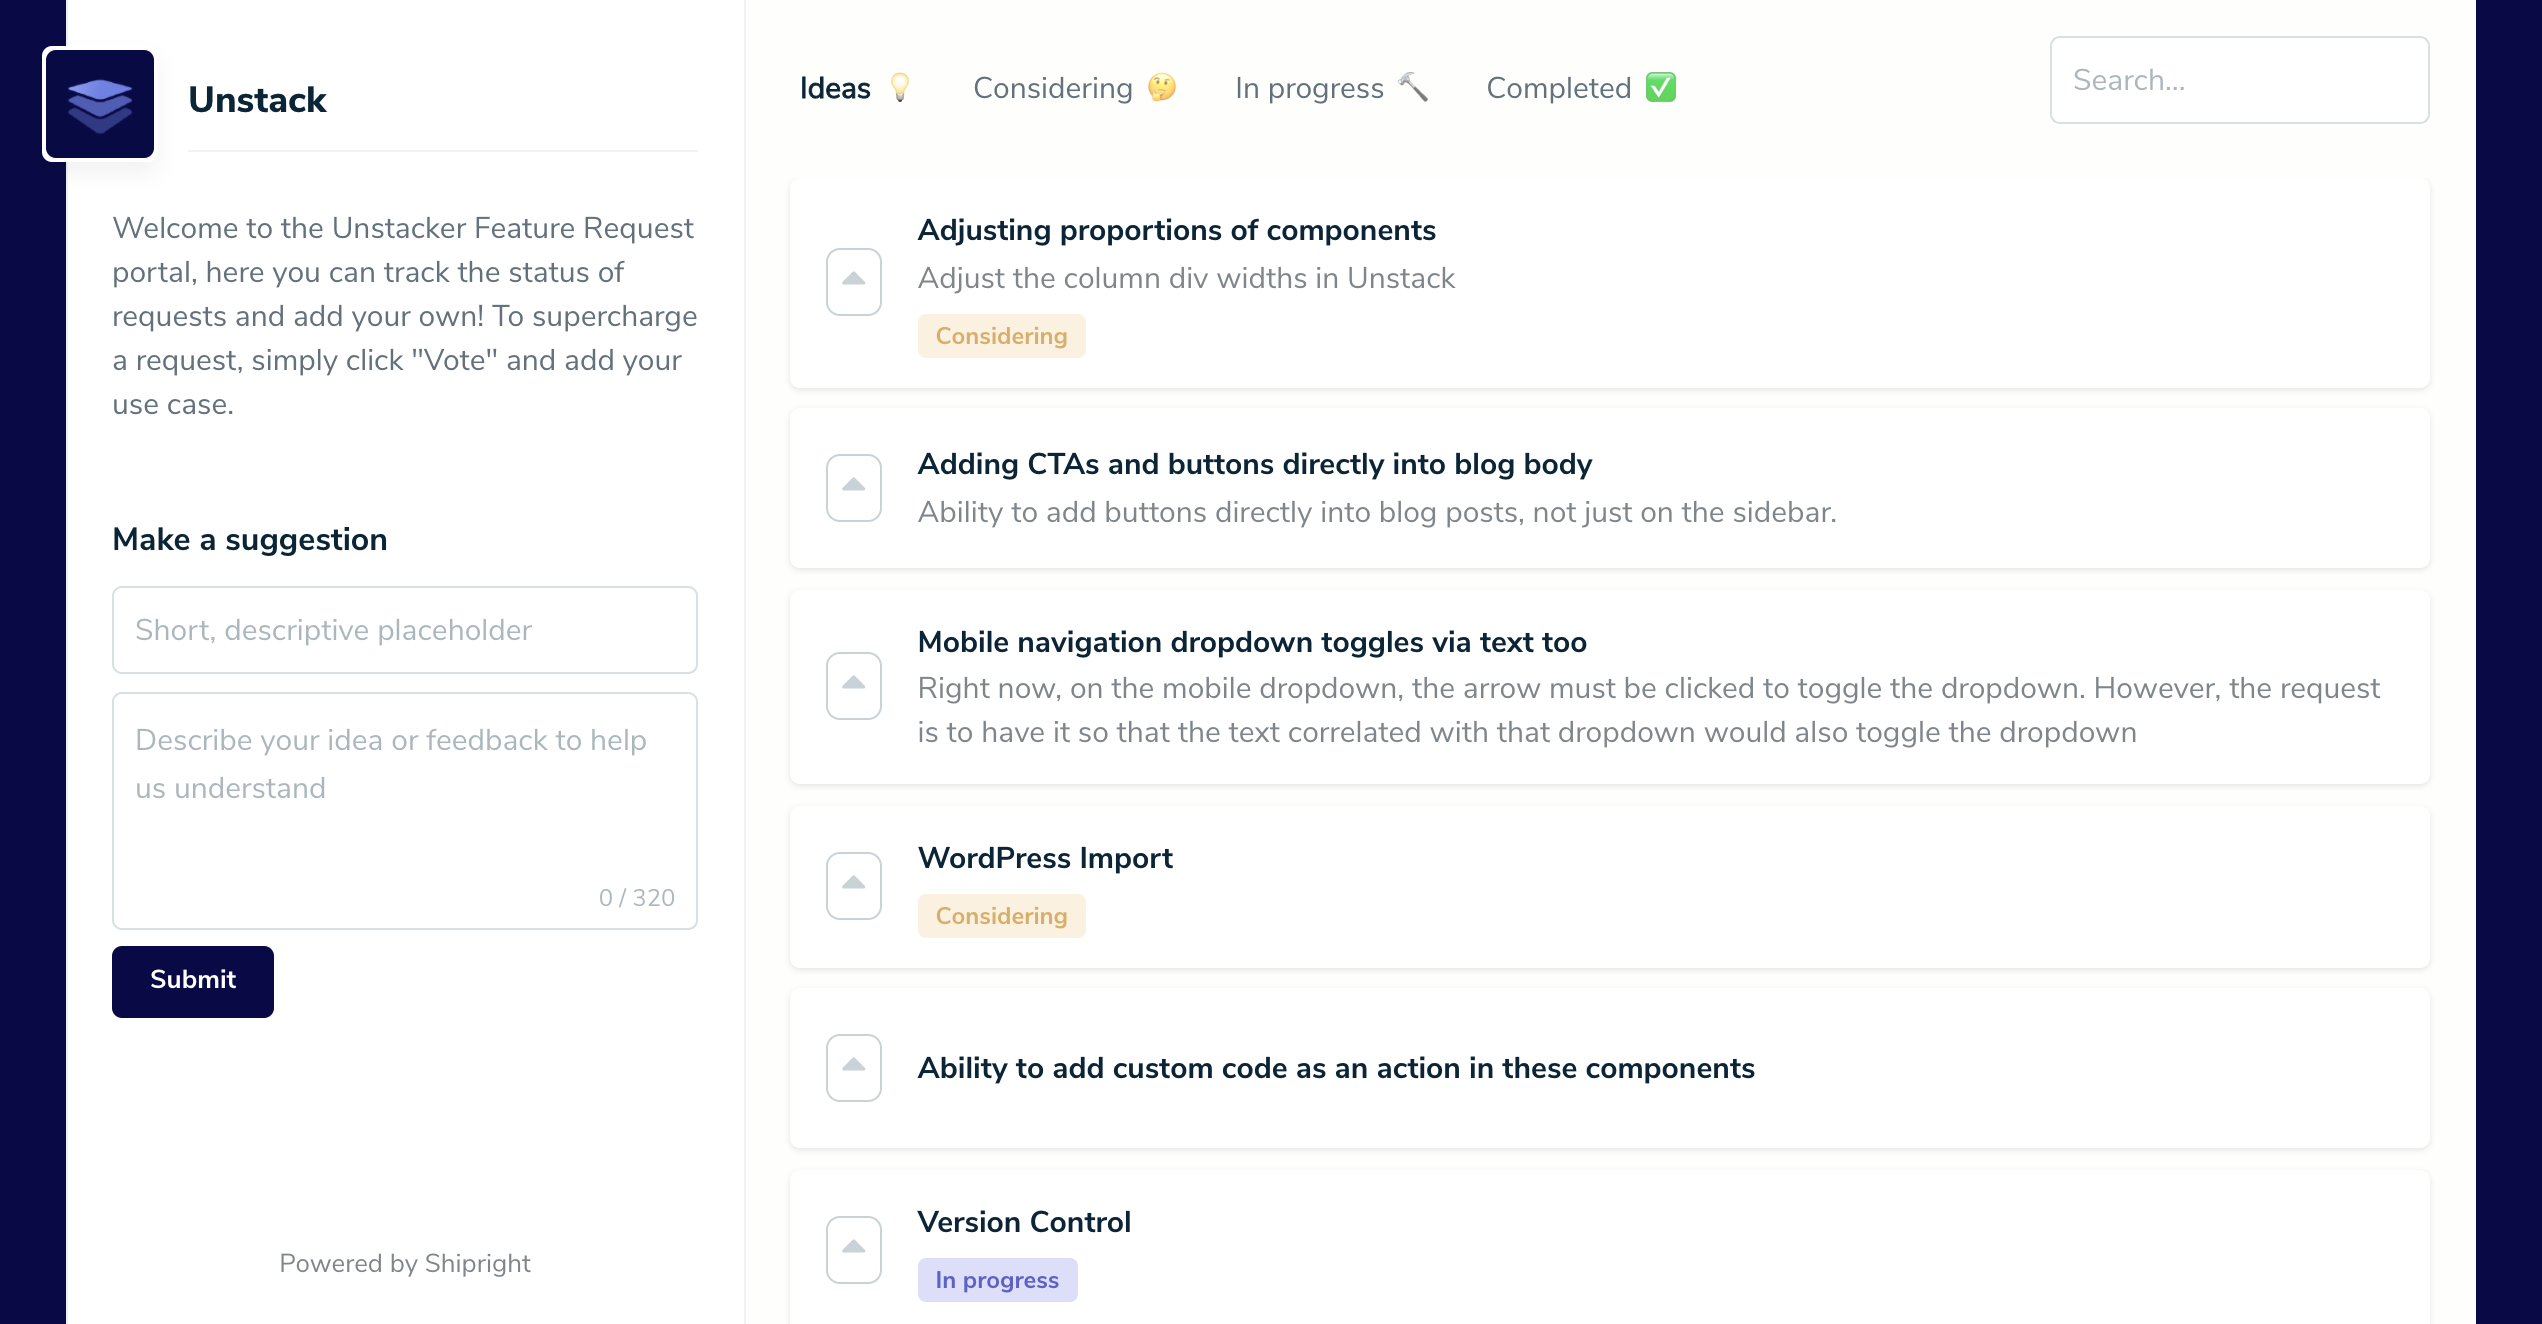Screen dimensions: 2542x1324
Task: Click the Submit button
Action: click(x=192, y=981)
